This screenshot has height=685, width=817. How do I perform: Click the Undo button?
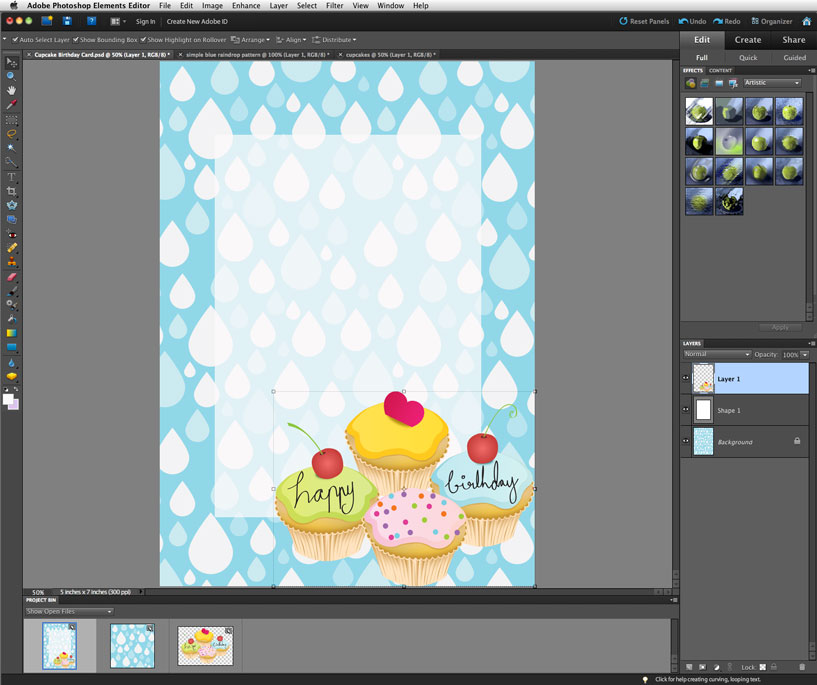692,21
